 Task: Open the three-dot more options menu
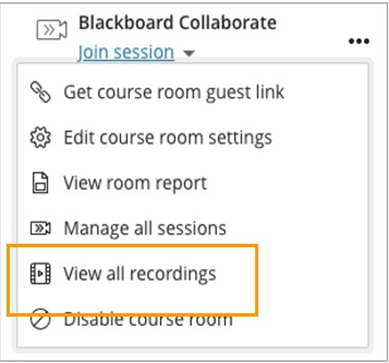pyautogui.click(x=359, y=41)
